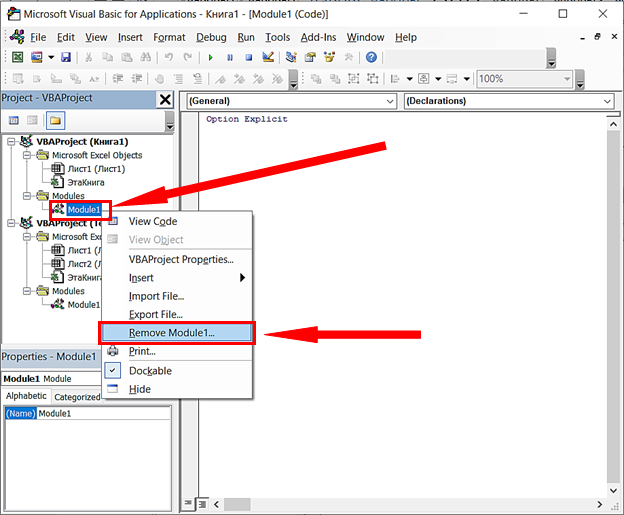Choose Export File... in context menu
Viewport: 624px width, 515px height.
click(x=177, y=314)
